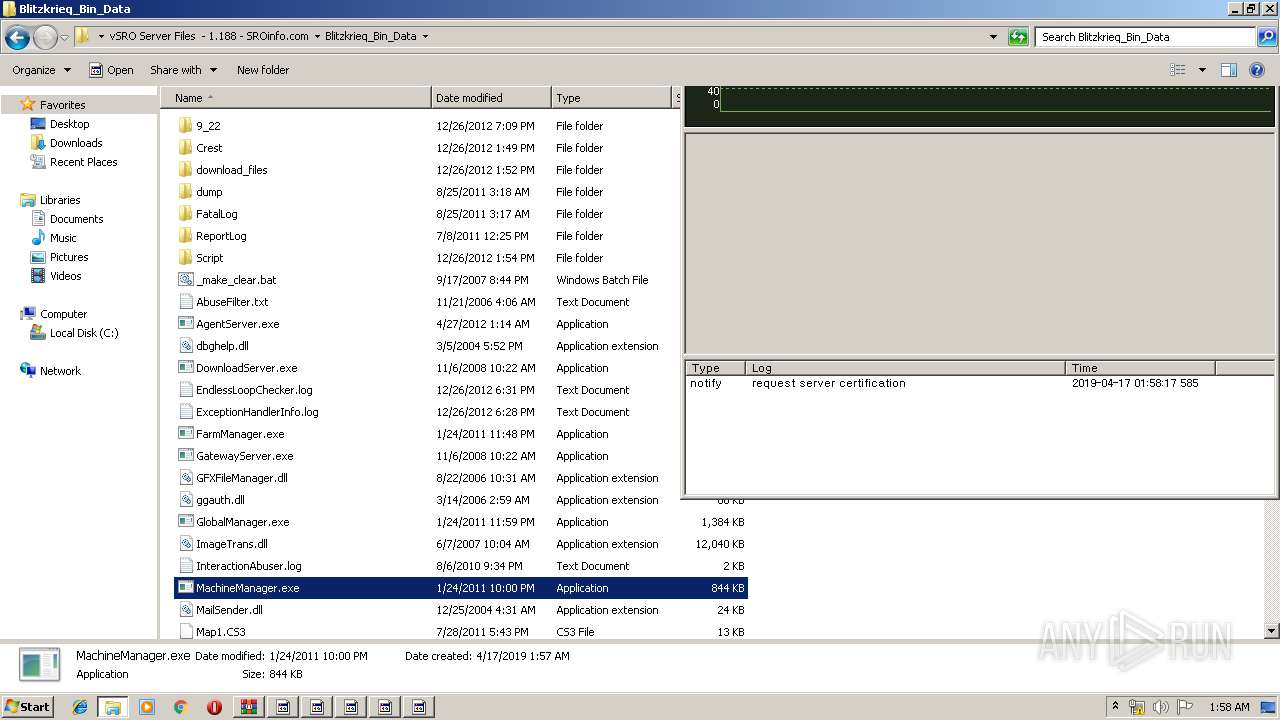Select the GlobalManager.exe file
1280x720 pixels.
242,522
